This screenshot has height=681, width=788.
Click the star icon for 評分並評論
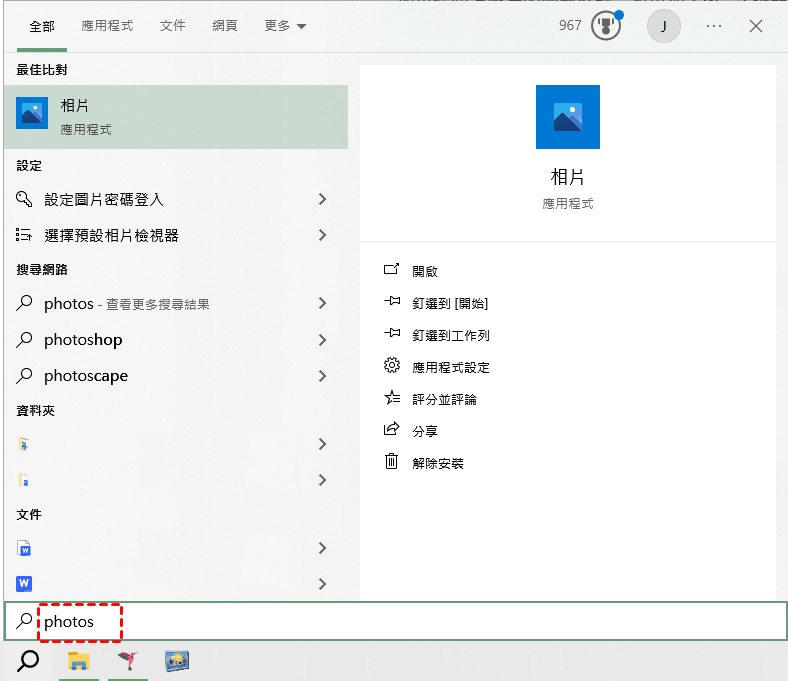392,398
